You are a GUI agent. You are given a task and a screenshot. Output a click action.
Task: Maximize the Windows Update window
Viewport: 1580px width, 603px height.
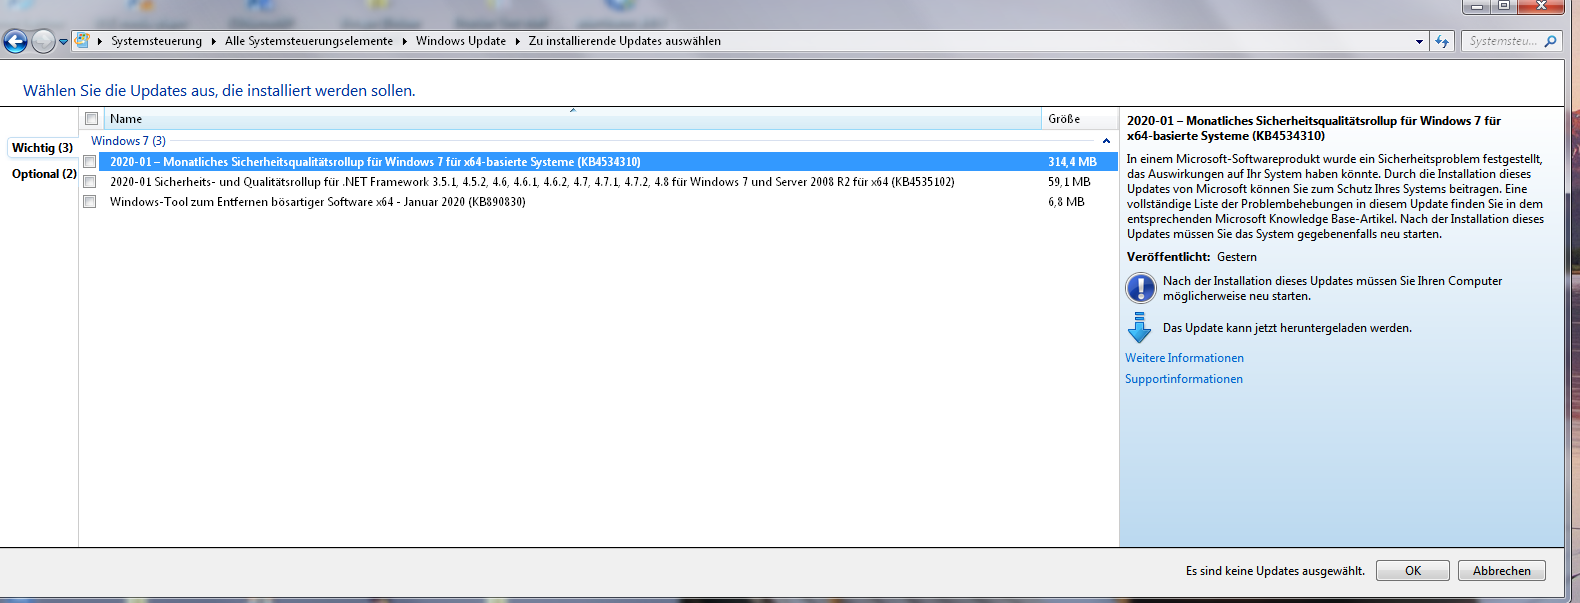[1504, 6]
